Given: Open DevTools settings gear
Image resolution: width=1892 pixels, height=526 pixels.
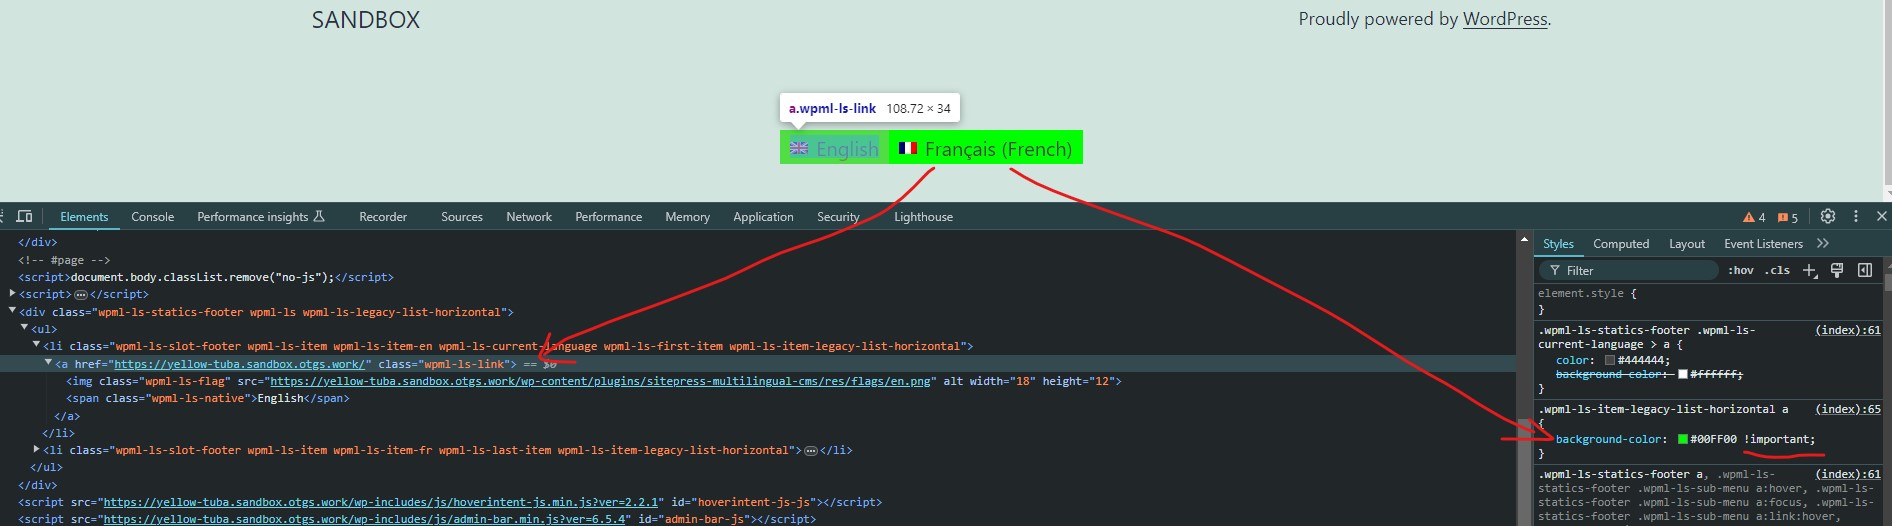Looking at the screenshot, I should (x=1828, y=216).
